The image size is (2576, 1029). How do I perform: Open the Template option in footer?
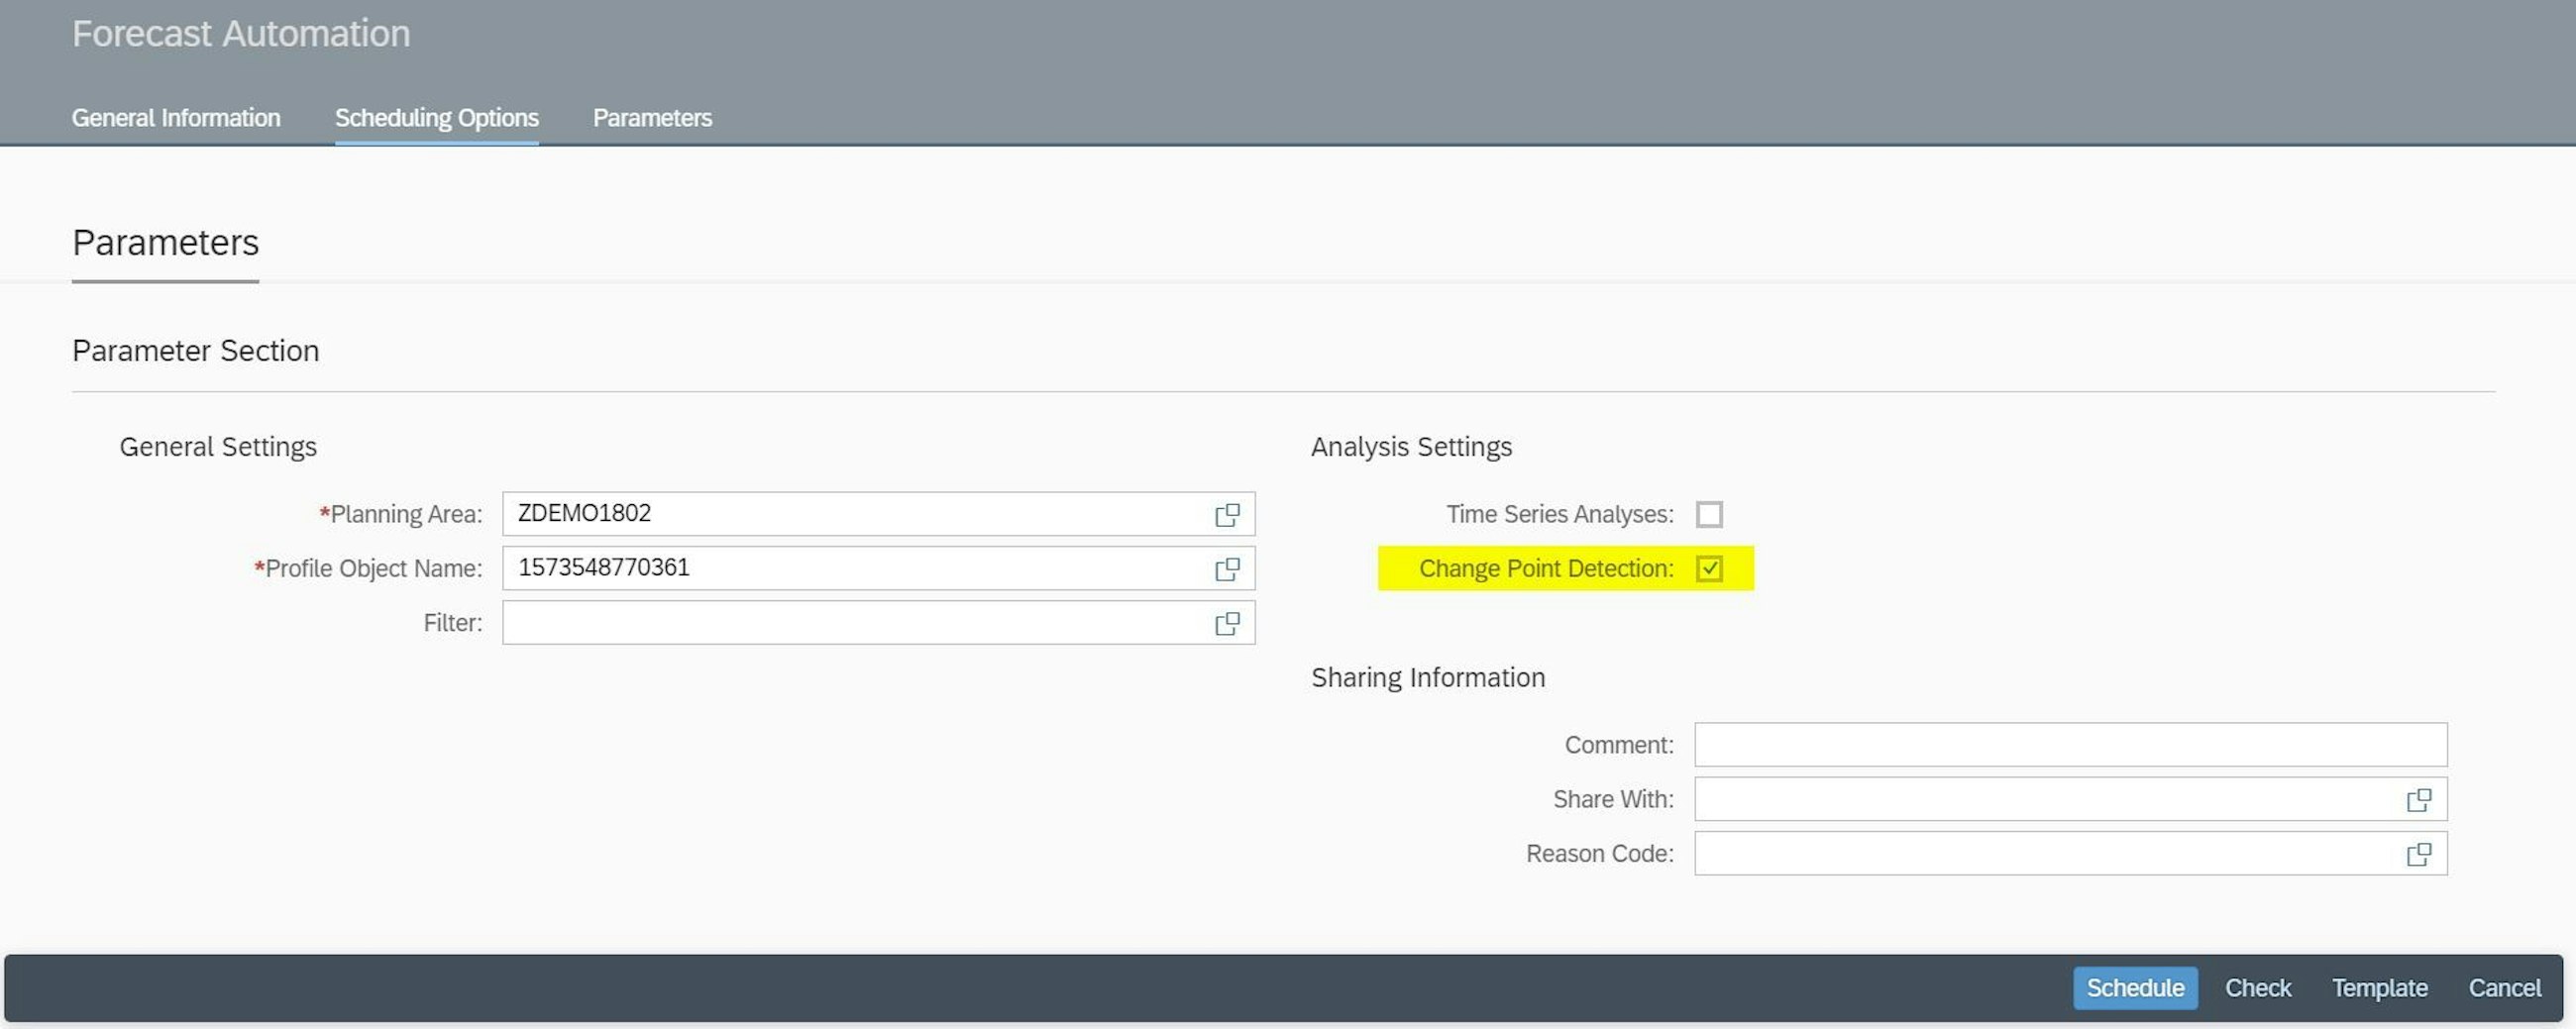click(x=2379, y=988)
